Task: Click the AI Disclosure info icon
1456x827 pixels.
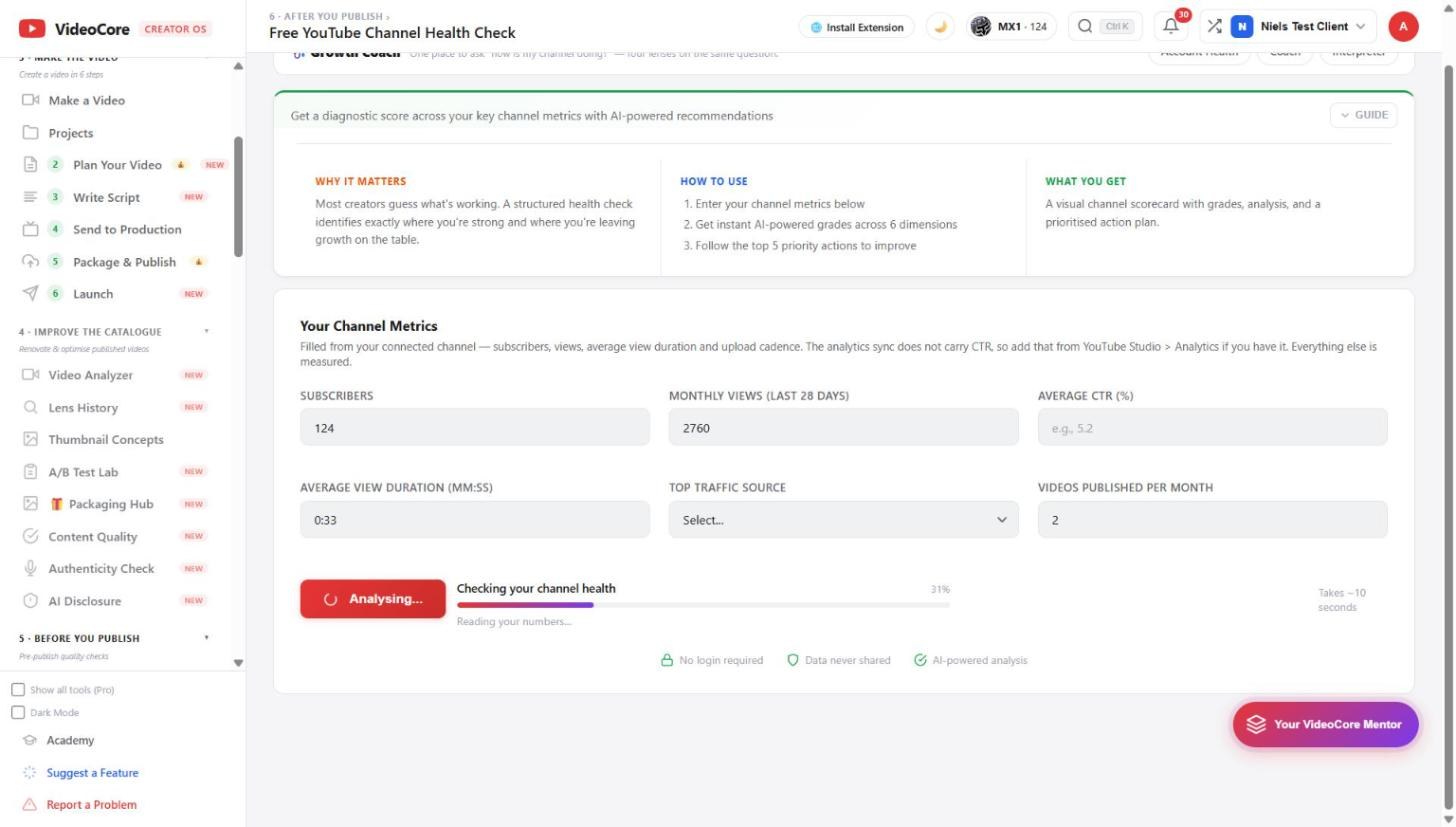Action: tap(30, 601)
